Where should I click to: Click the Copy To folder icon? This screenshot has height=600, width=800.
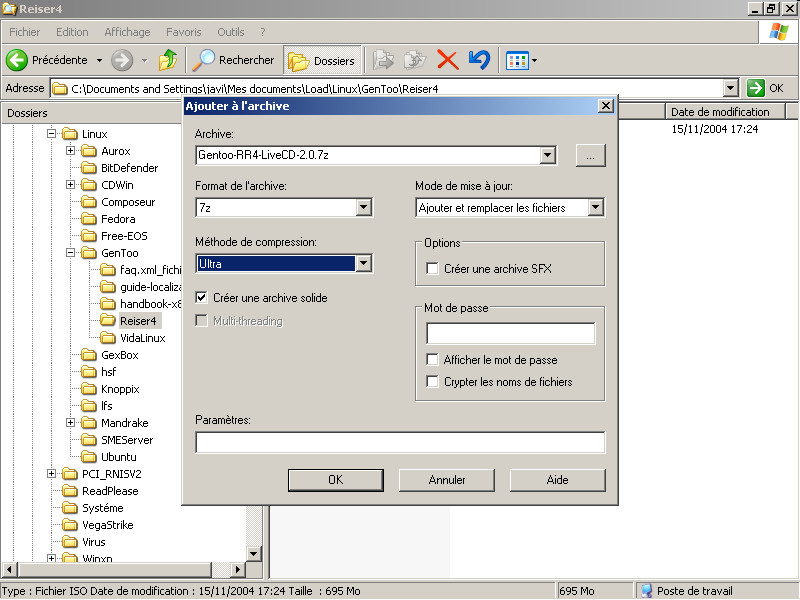coord(415,60)
